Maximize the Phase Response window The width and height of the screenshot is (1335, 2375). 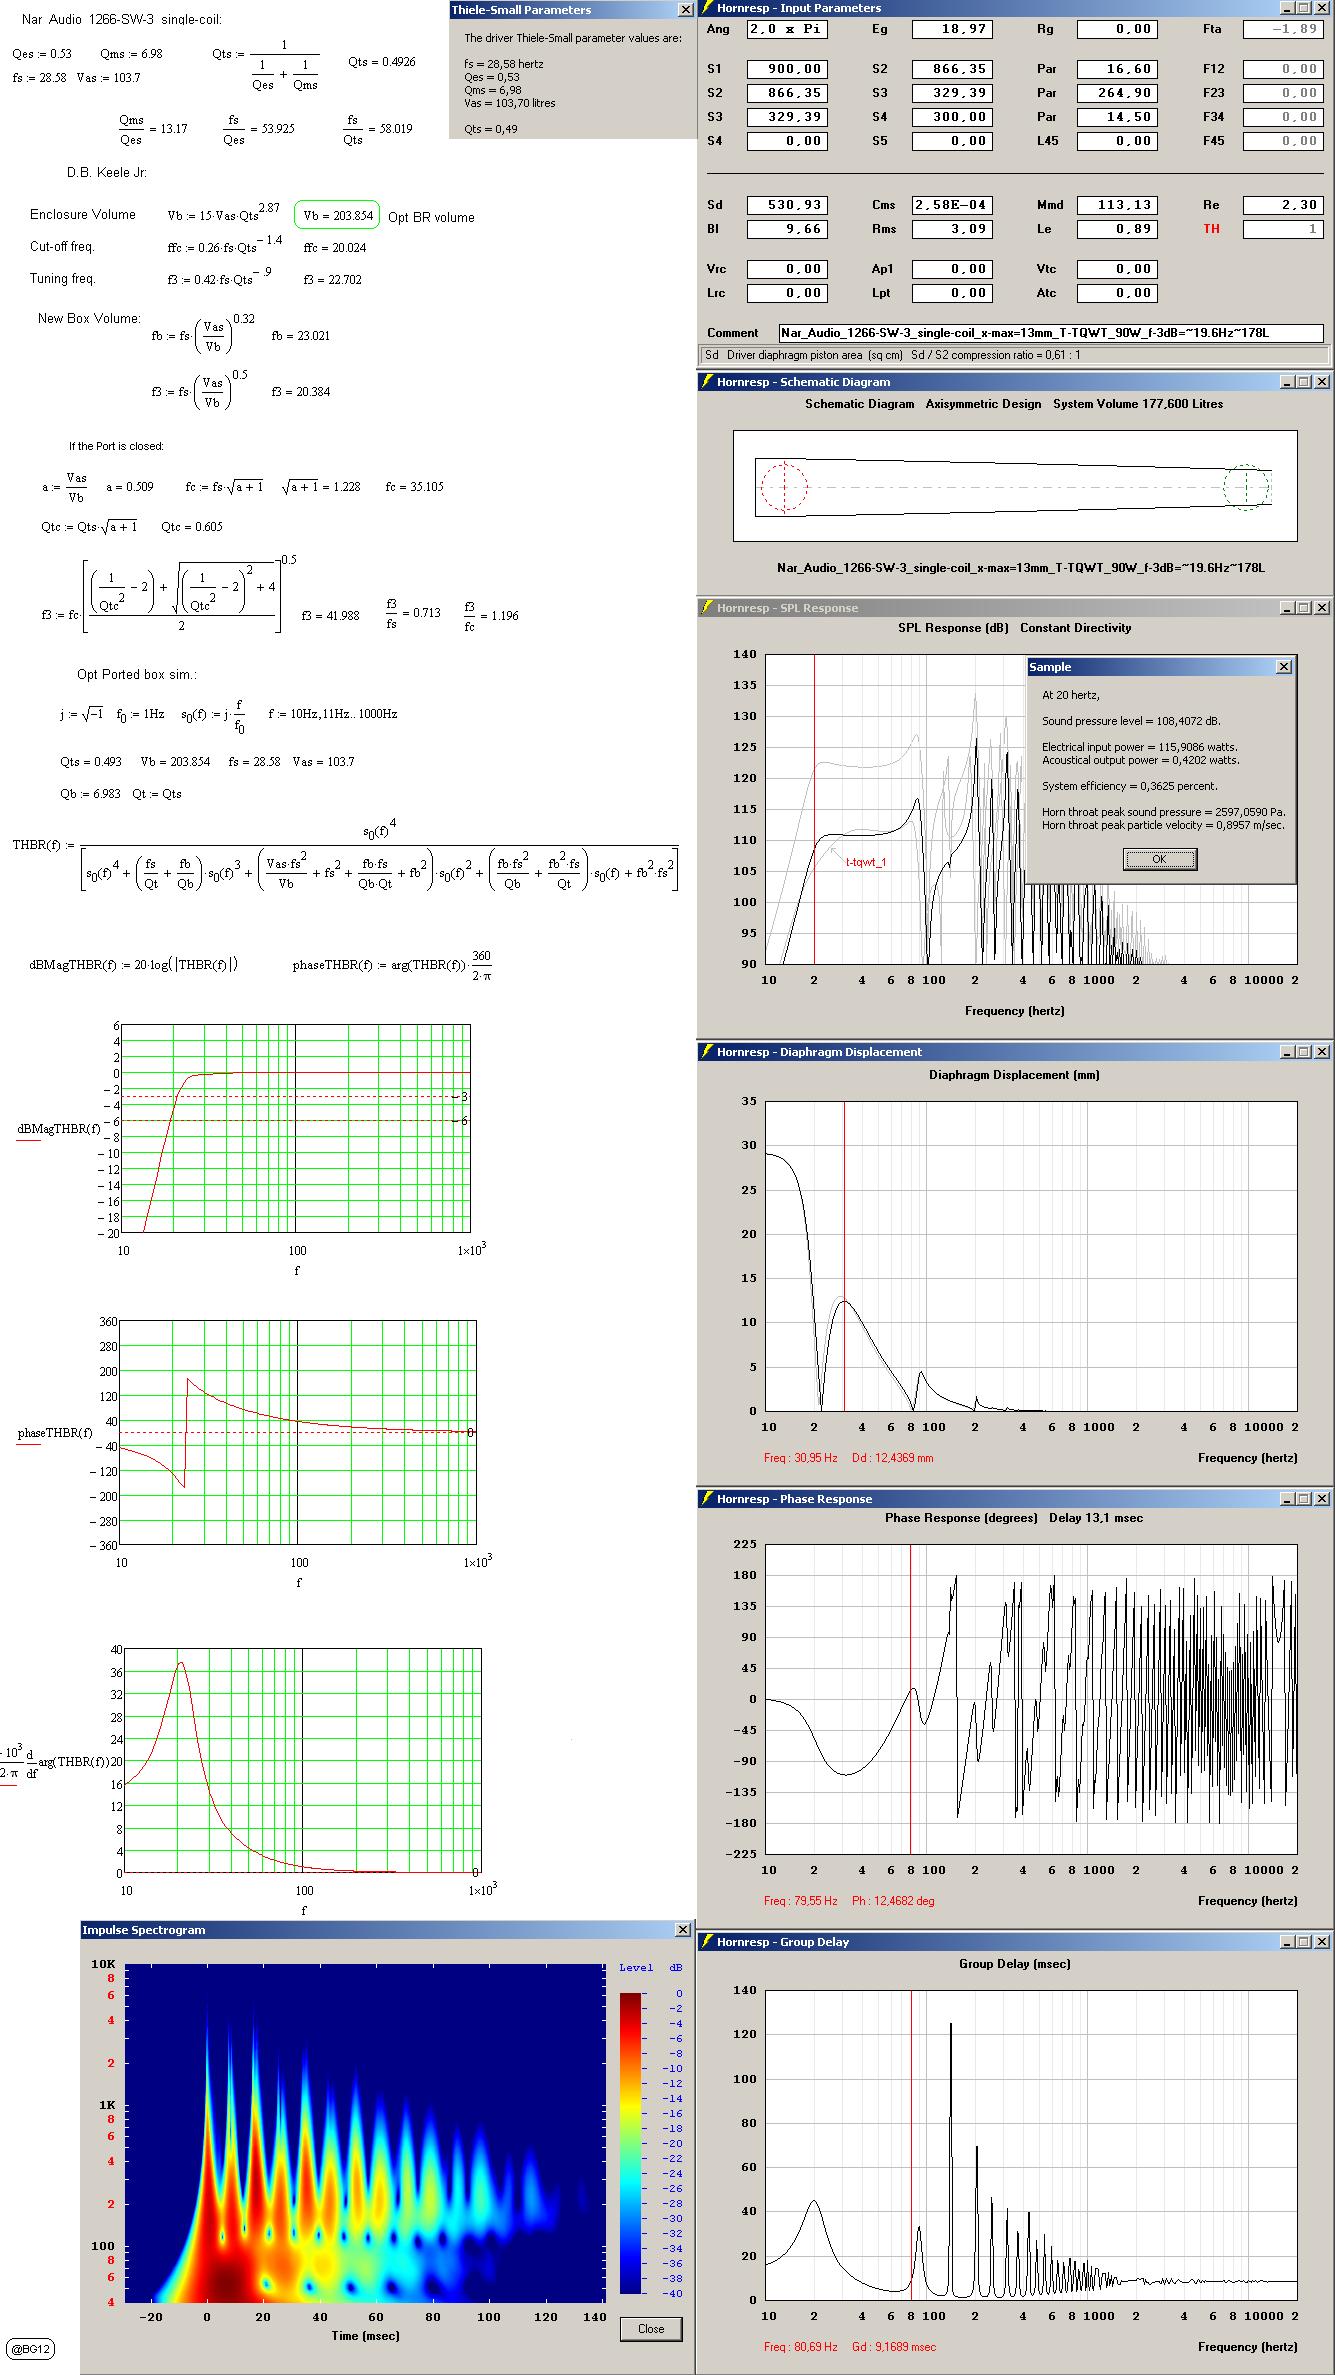tap(1303, 1498)
